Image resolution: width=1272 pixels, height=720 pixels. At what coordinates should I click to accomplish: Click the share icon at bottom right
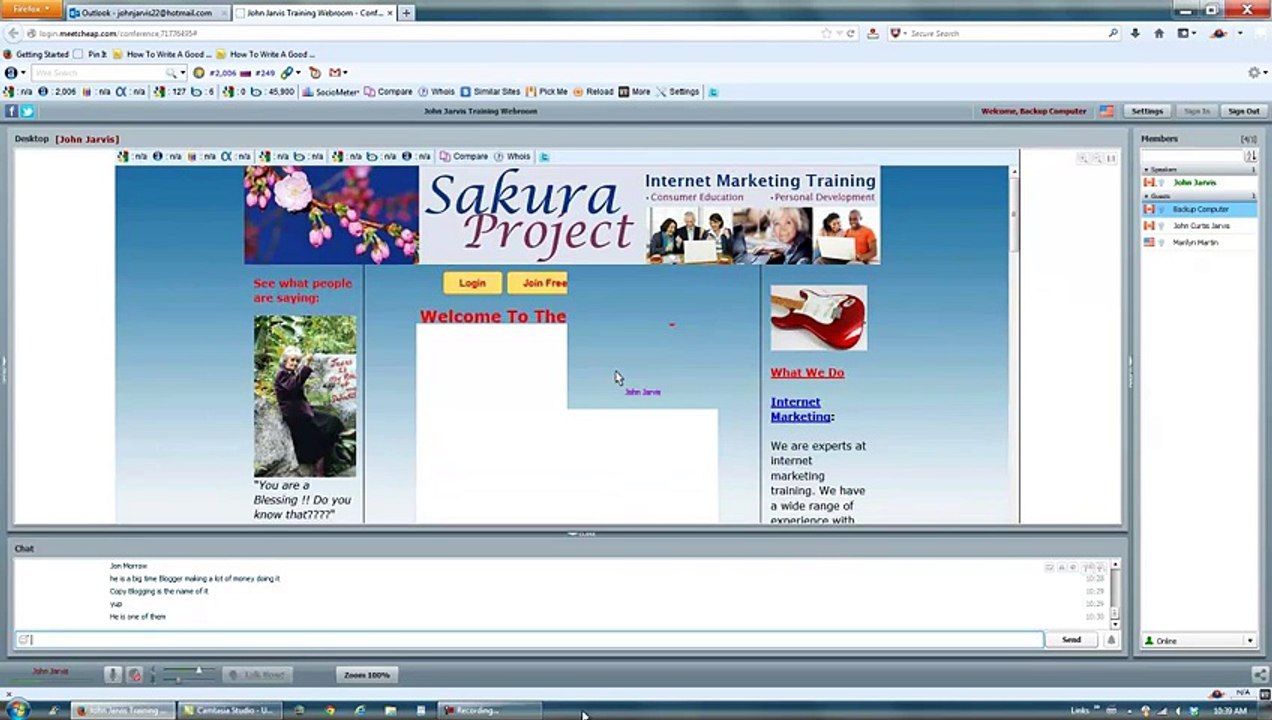1260,675
